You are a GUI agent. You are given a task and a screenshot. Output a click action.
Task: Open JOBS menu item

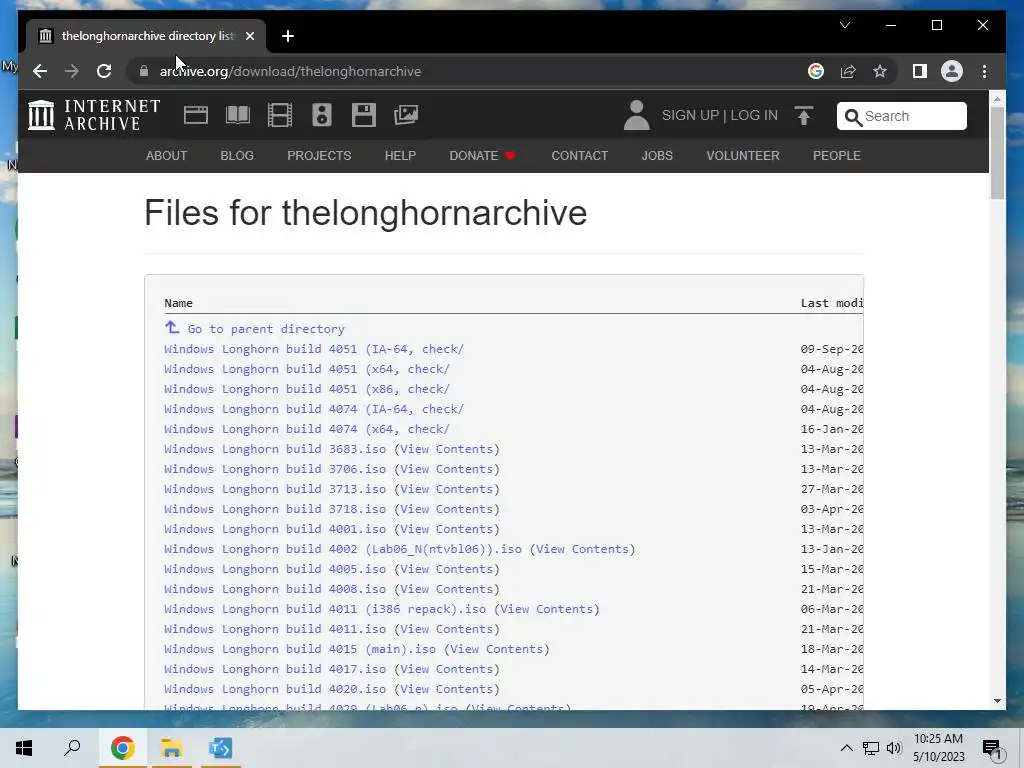pyautogui.click(x=656, y=155)
